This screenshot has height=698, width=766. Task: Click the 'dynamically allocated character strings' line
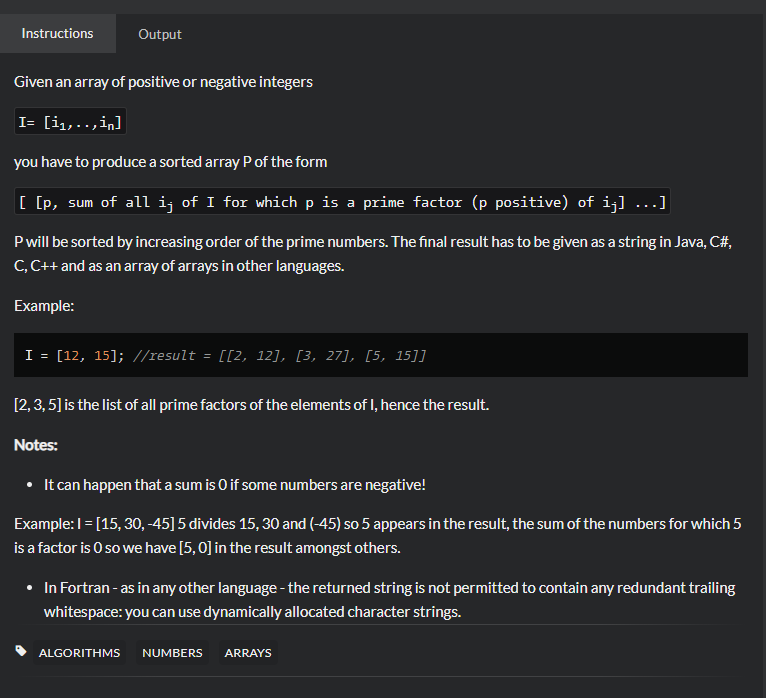coord(252,611)
